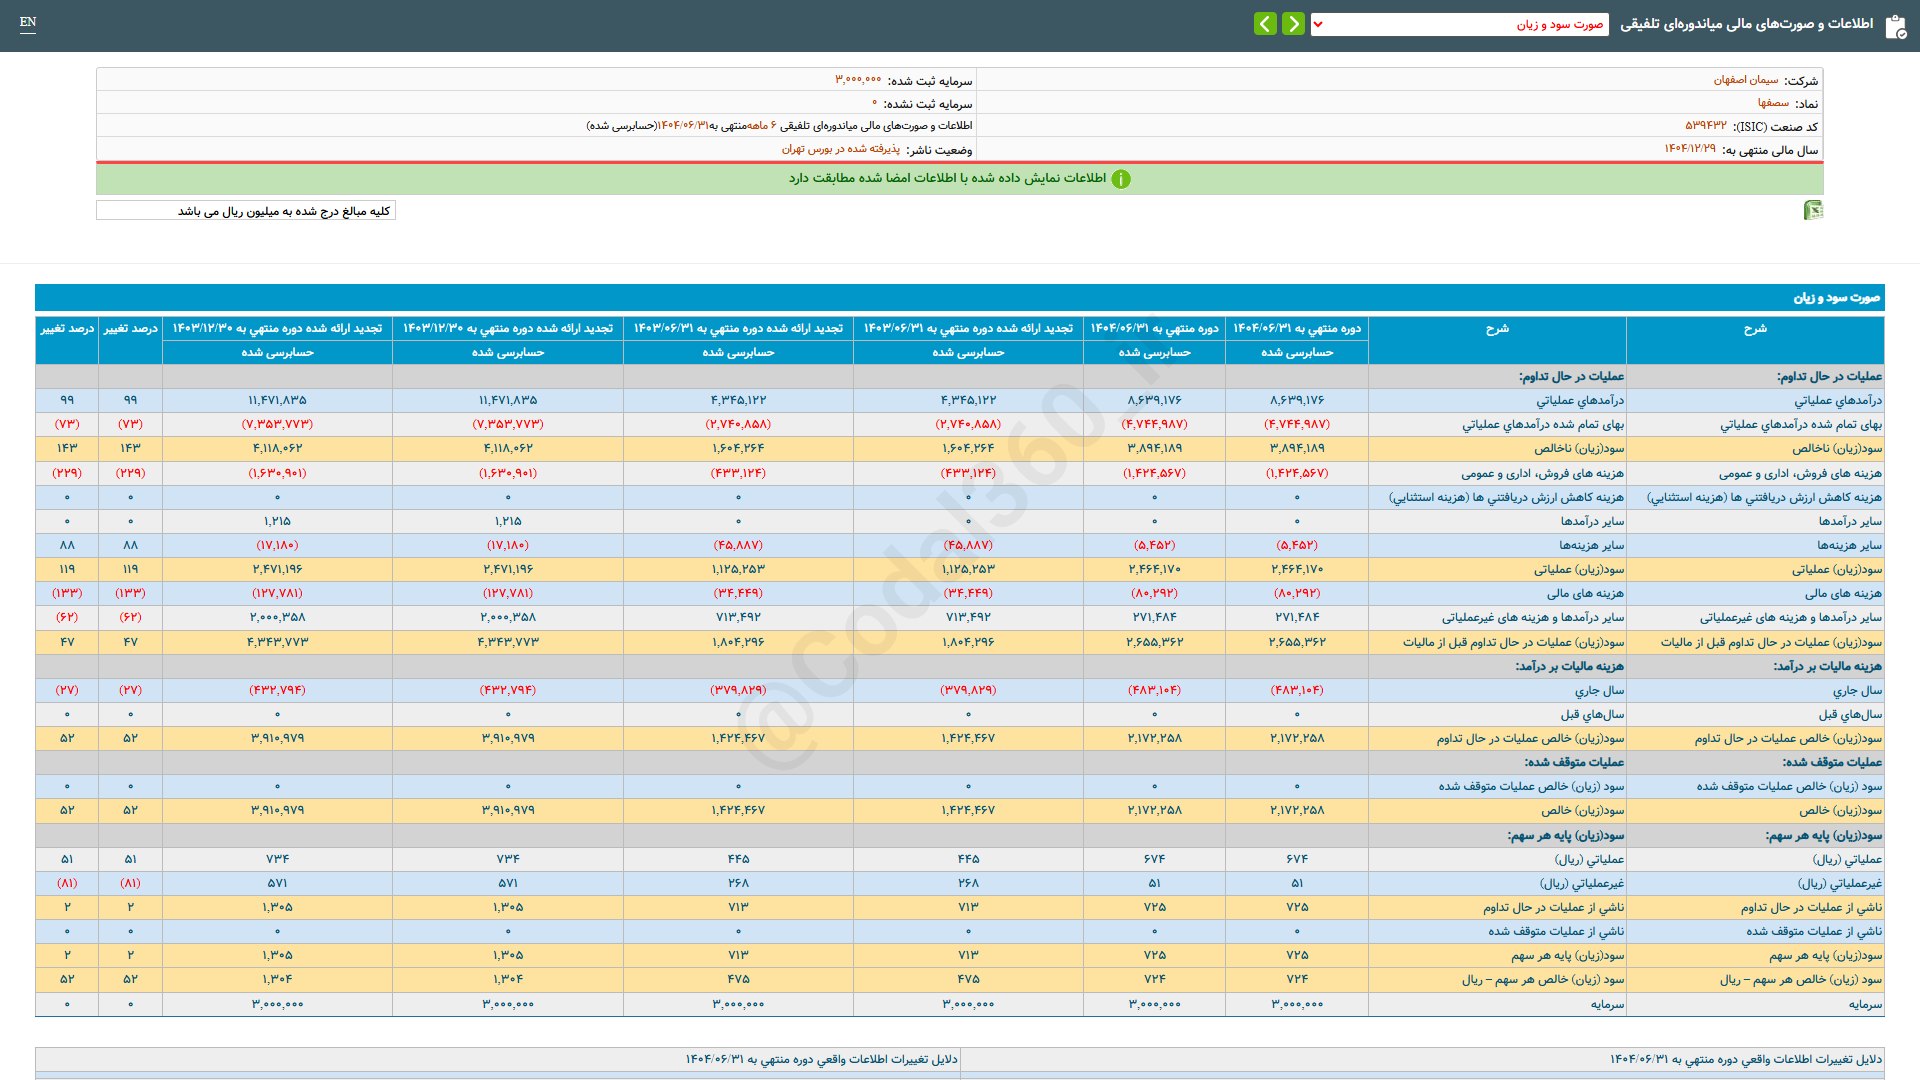Click the red dropdown chevron arrow

(x=1318, y=25)
